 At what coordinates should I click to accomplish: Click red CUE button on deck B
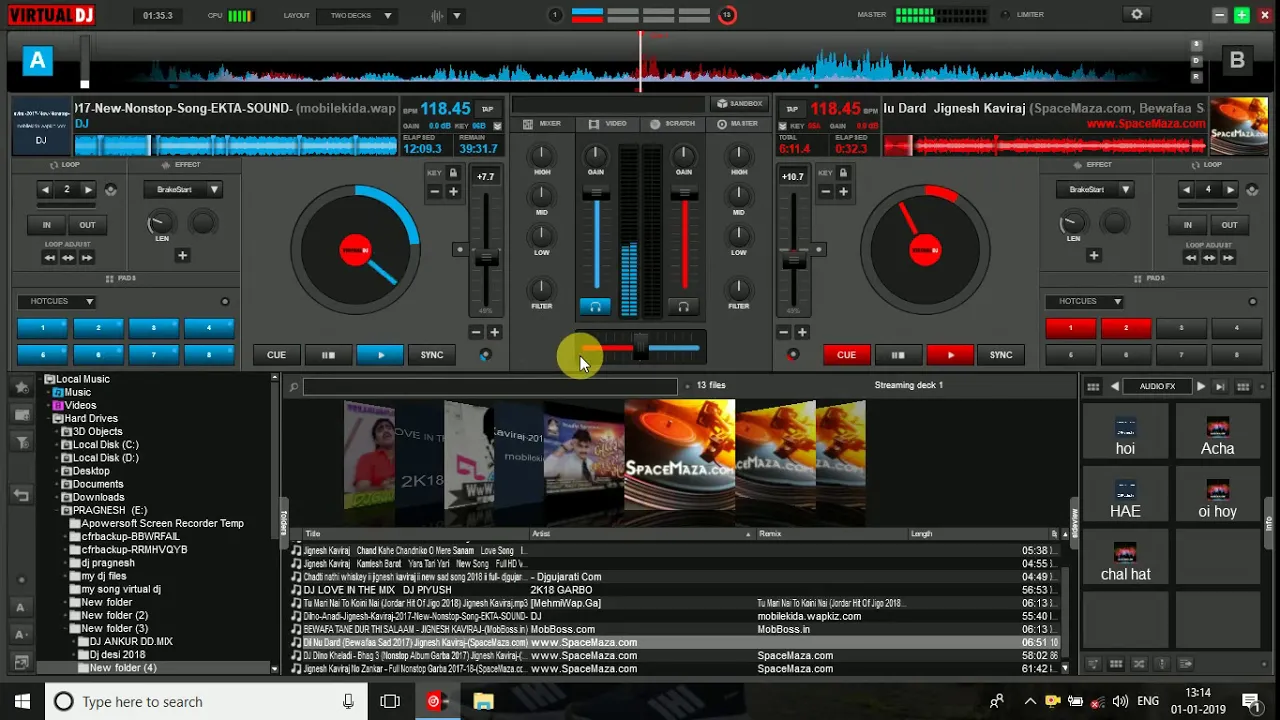pyautogui.click(x=846, y=355)
